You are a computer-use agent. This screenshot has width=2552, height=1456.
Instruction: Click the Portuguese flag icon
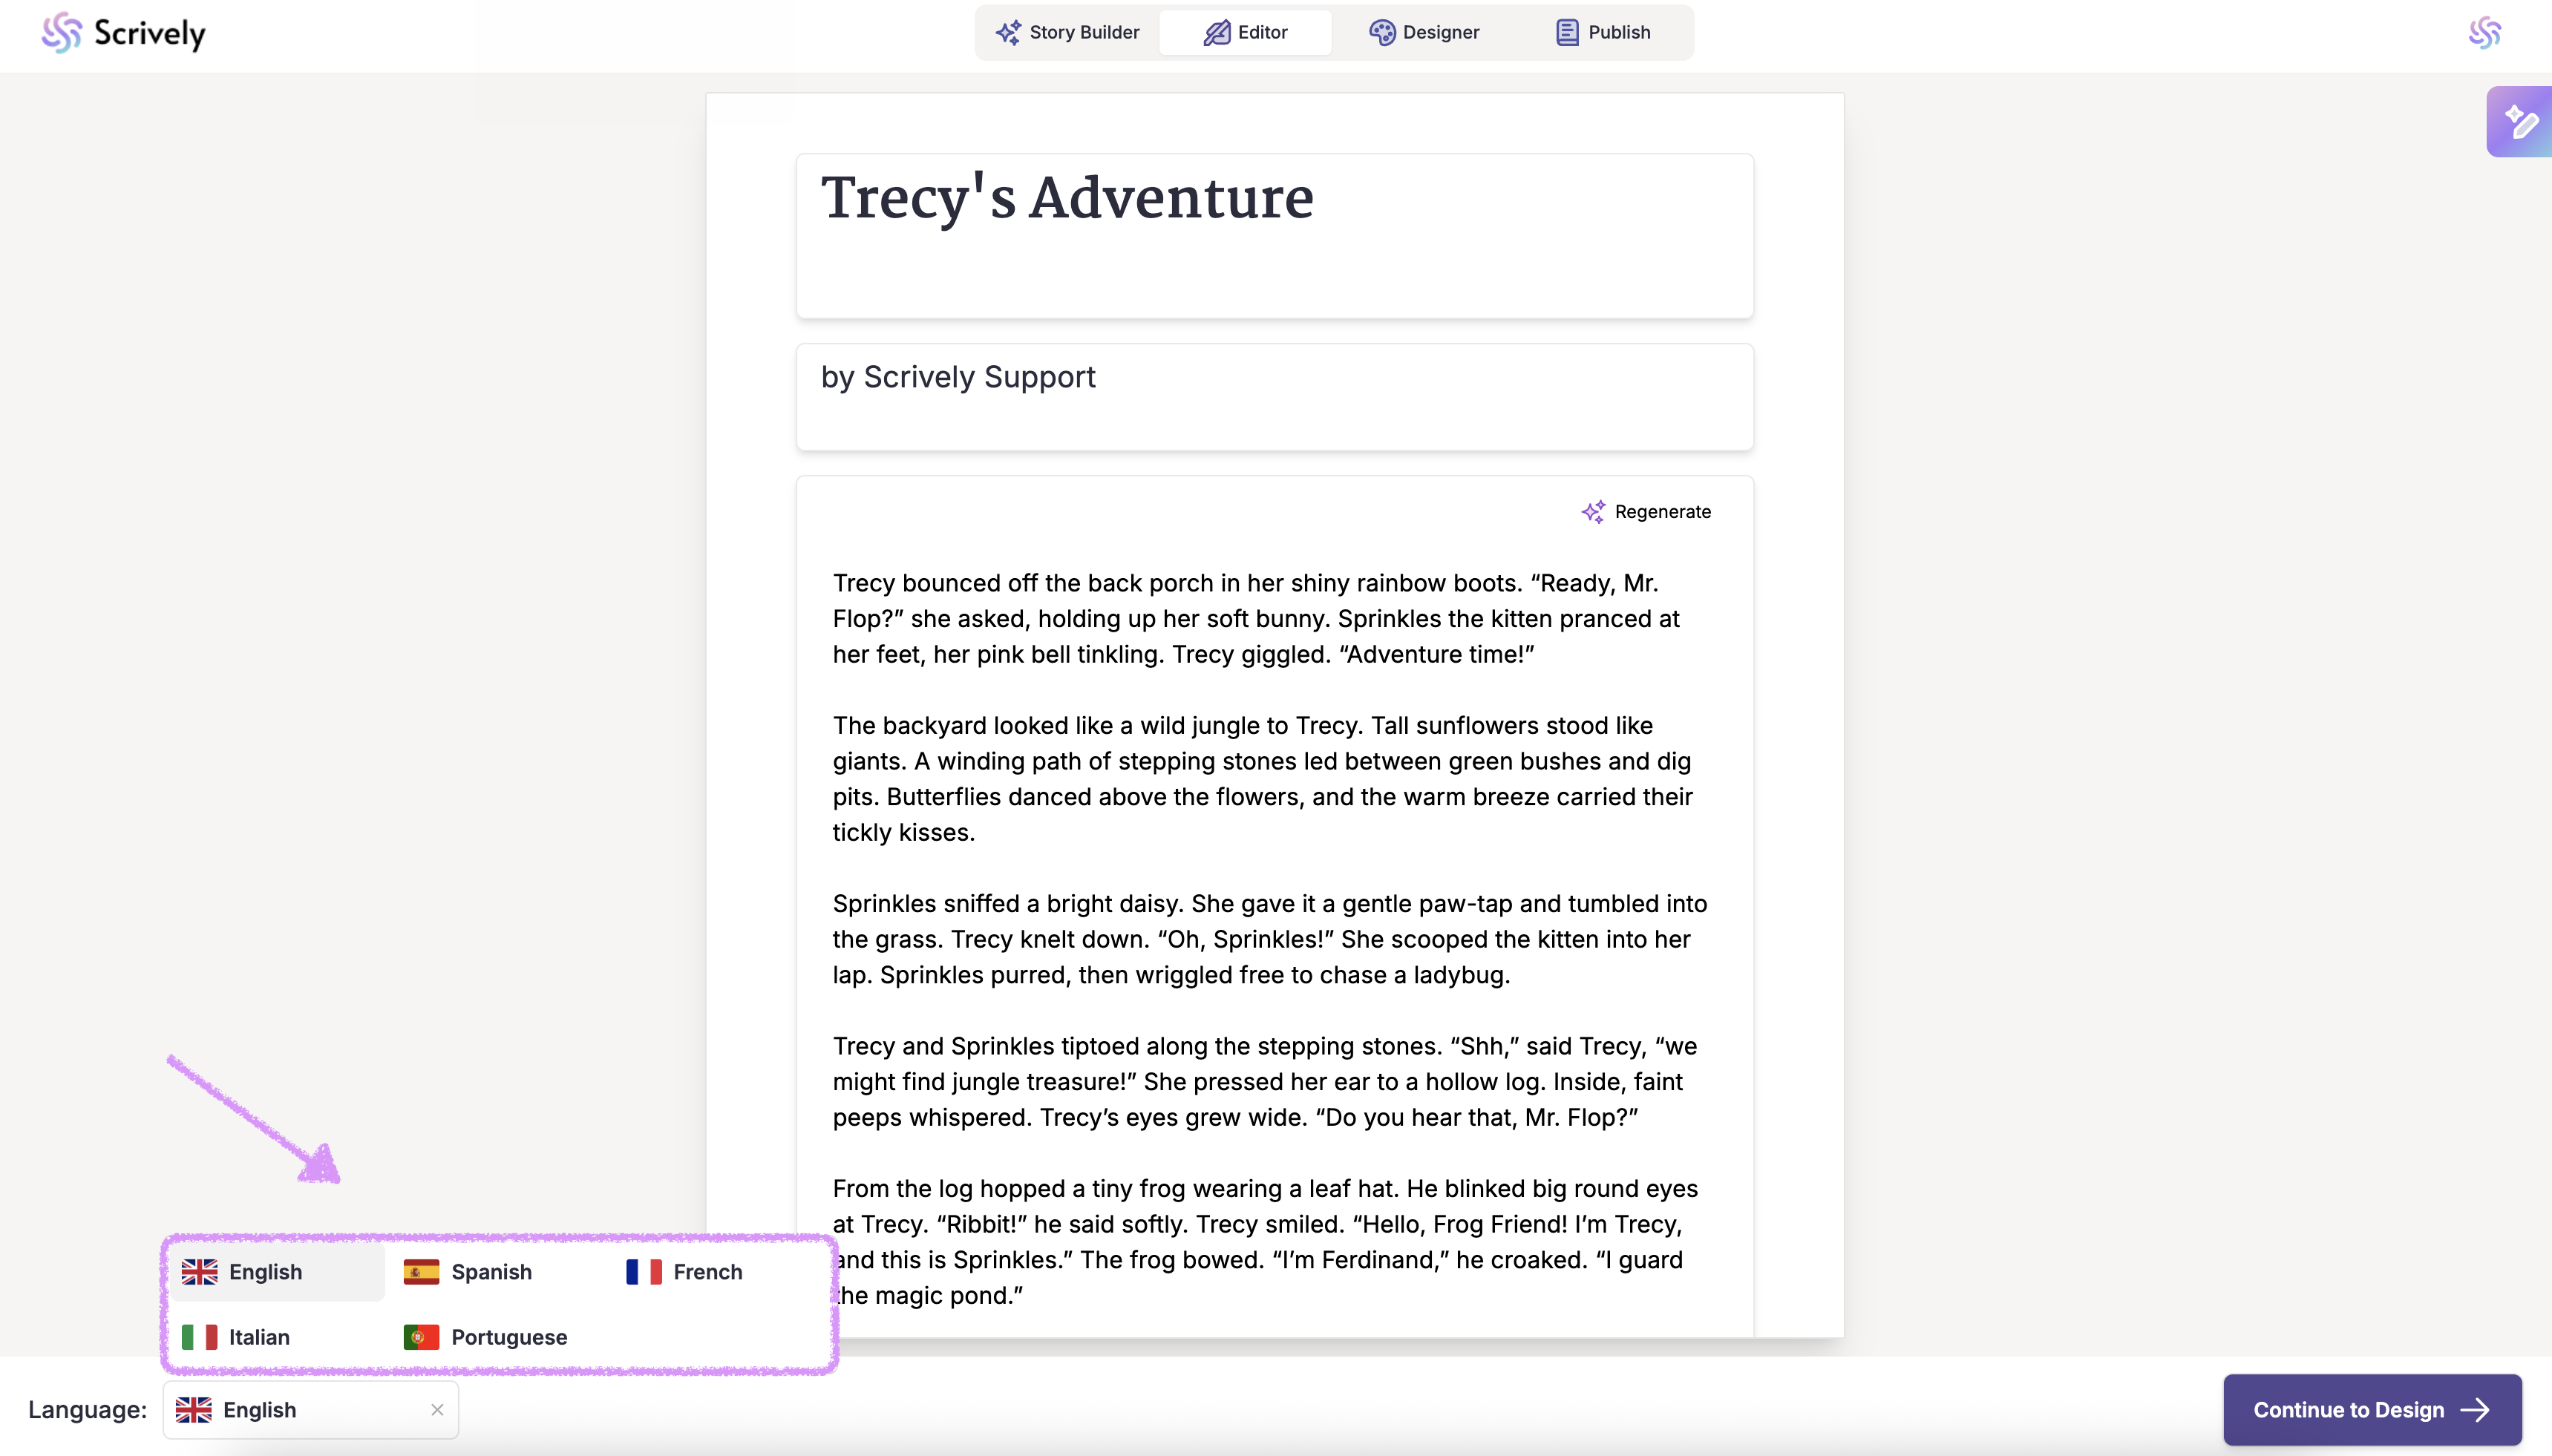pos(421,1337)
